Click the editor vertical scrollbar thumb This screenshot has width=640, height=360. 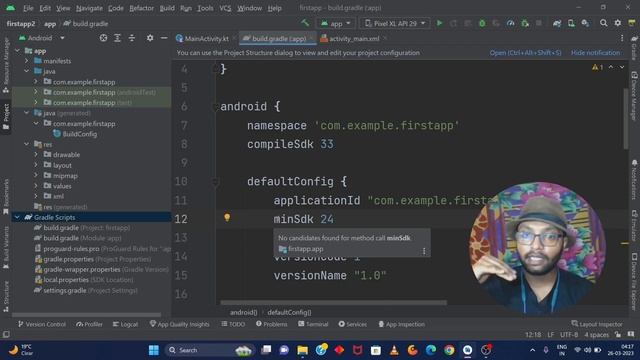tap(626, 118)
